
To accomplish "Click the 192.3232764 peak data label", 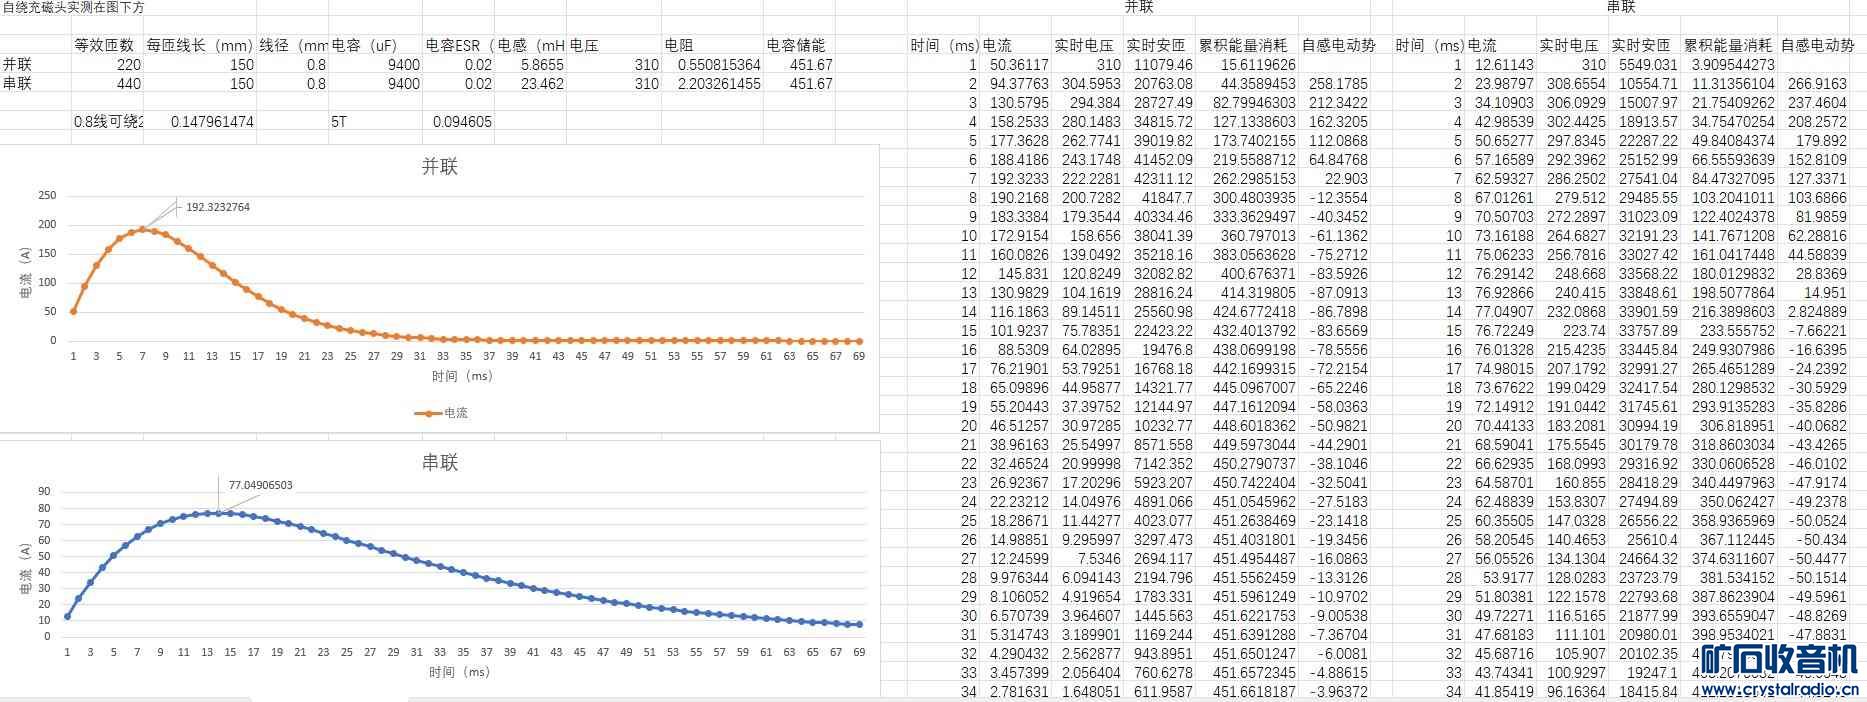I will pos(217,208).
